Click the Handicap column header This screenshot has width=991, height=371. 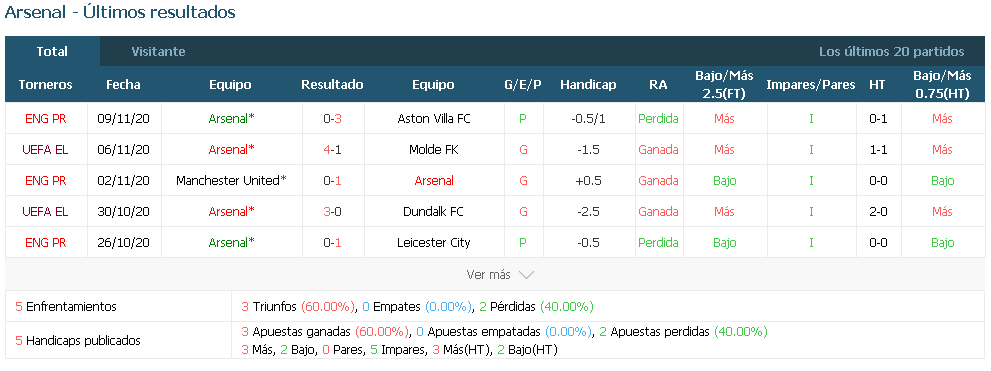pos(588,85)
